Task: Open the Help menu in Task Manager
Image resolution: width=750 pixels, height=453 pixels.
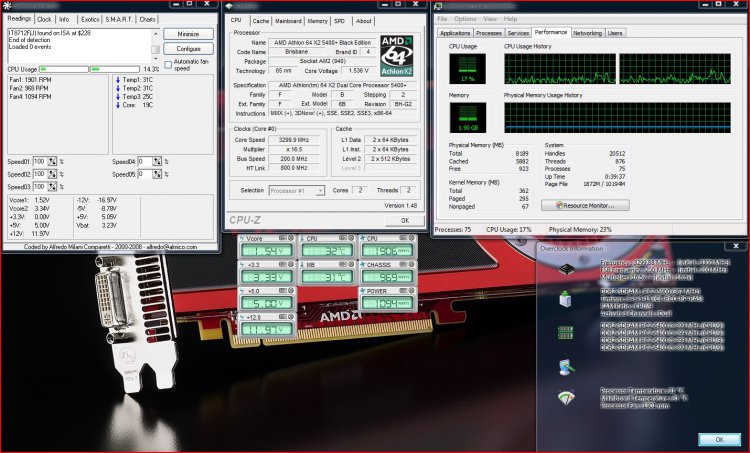Action: [x=510, y=19]
